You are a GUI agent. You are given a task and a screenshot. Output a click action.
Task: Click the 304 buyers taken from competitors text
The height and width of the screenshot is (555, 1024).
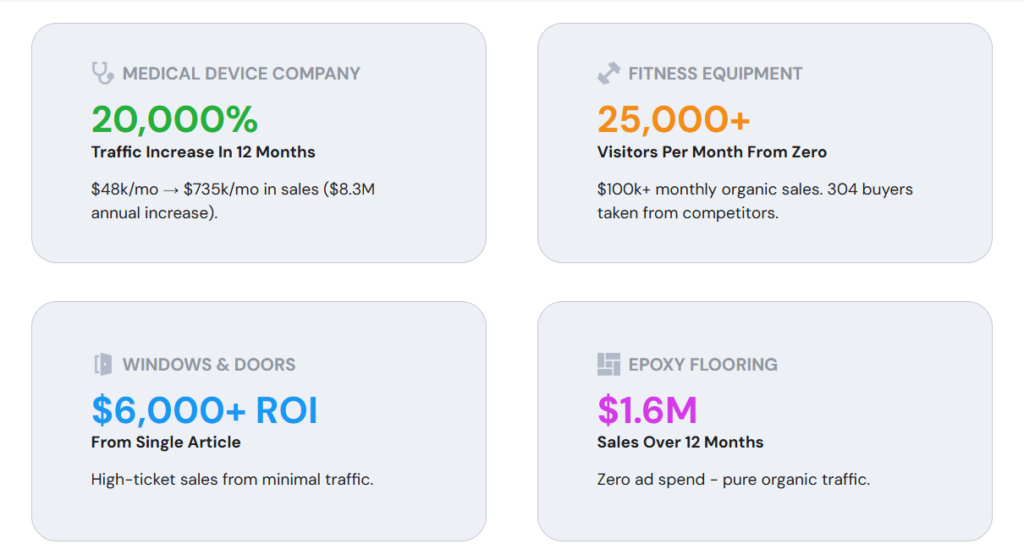[x=755, y=201]
